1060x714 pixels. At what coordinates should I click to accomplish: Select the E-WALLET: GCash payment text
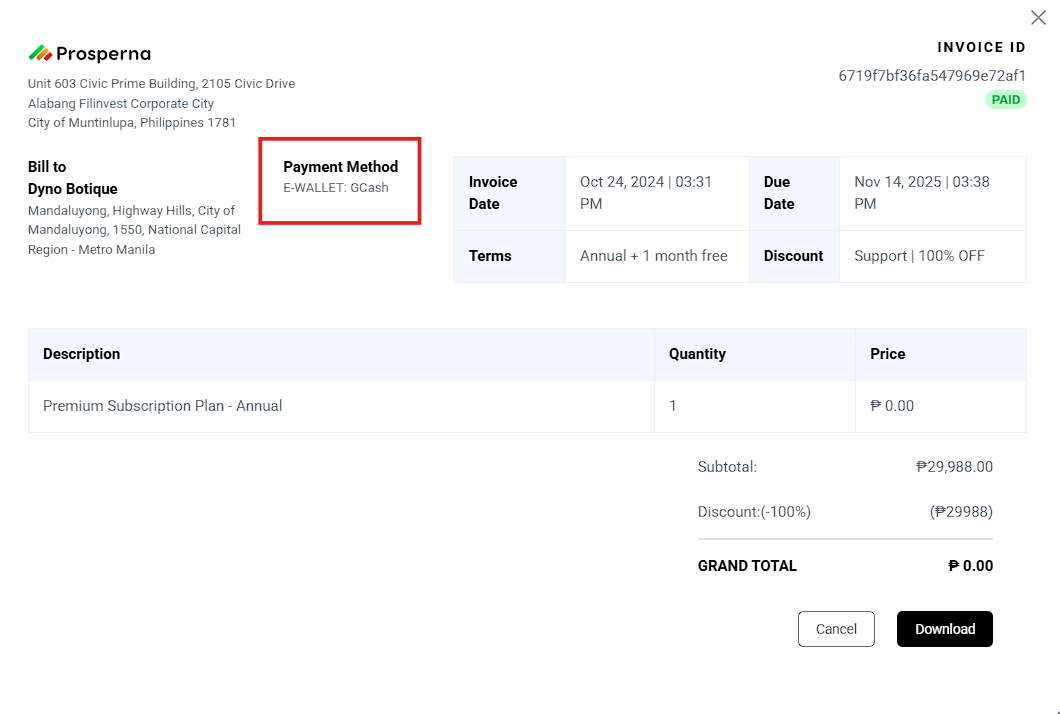click(x=336, y=188)
